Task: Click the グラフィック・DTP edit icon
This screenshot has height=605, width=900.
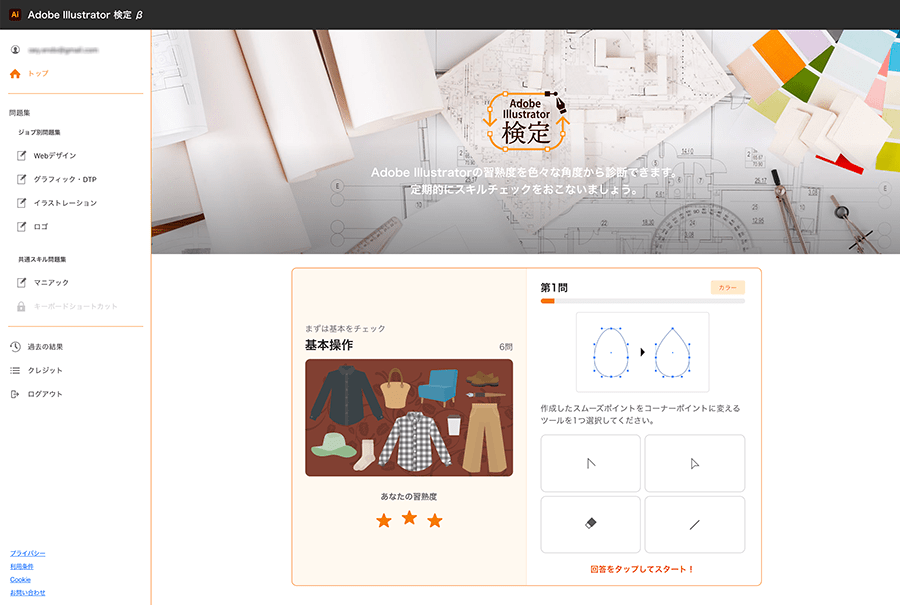Action: 21,179
